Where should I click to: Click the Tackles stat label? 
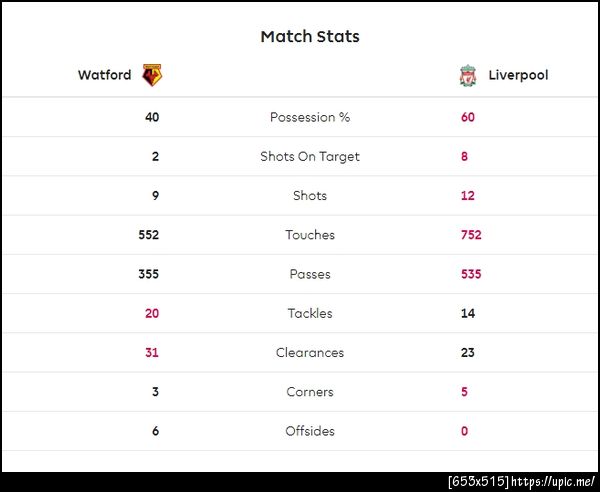(x=310, y=313)
